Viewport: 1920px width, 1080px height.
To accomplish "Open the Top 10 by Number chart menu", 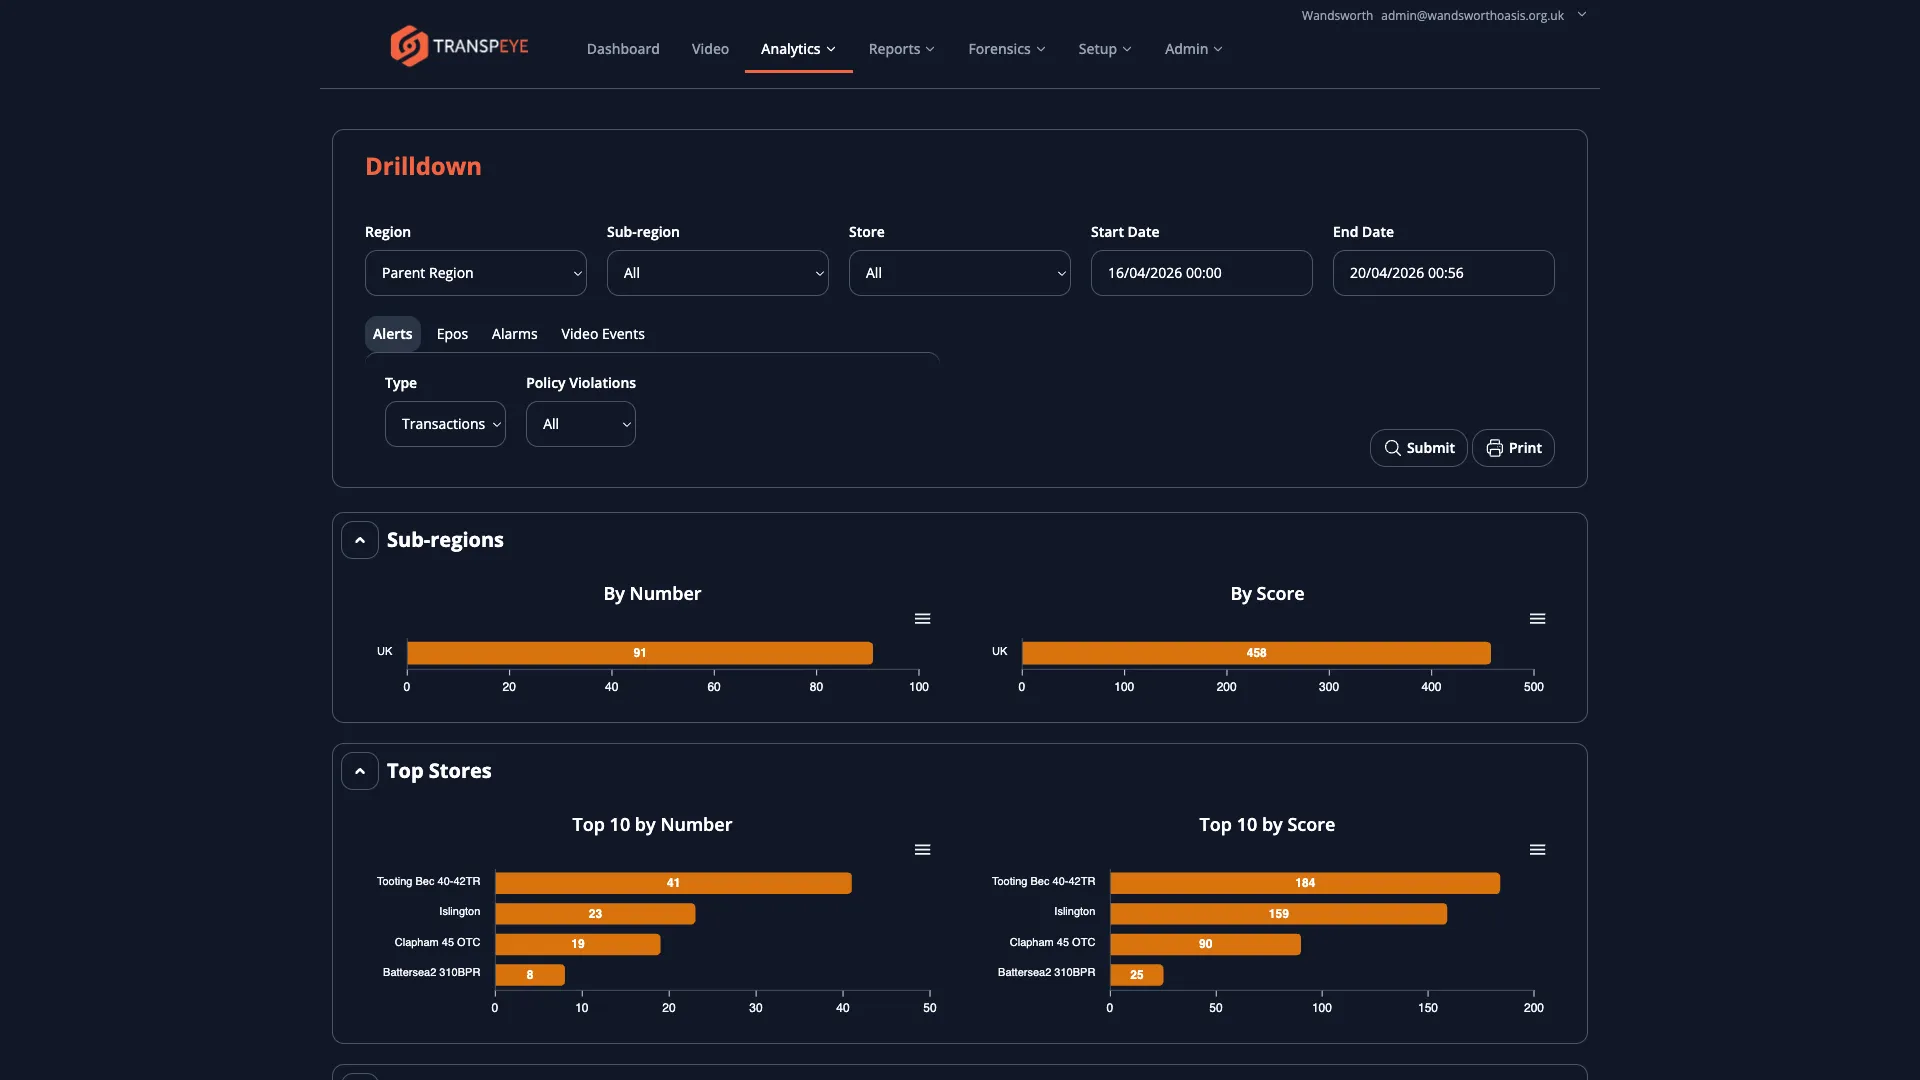I will click(x=922, y=849).
